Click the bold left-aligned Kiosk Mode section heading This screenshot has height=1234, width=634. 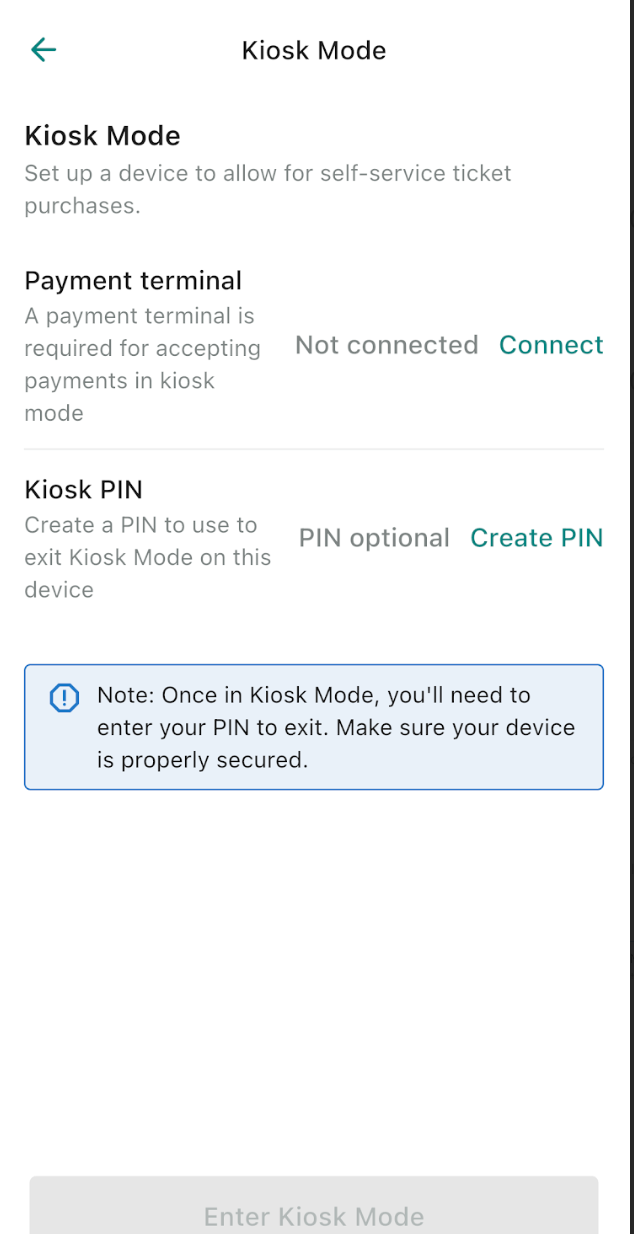[102, 136]
